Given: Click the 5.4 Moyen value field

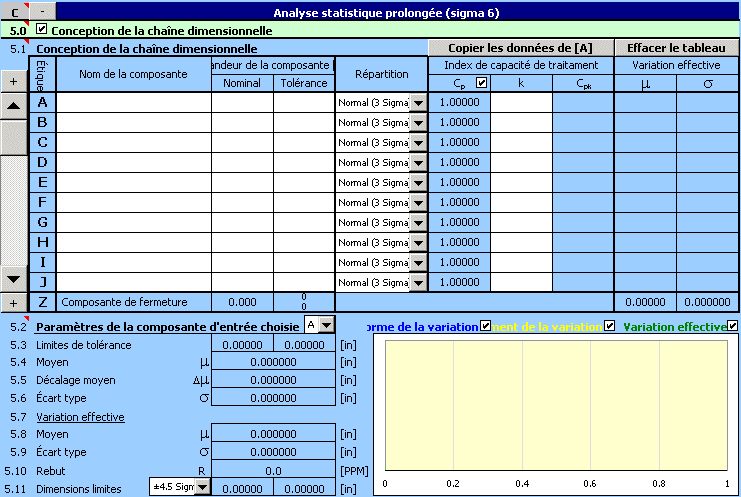Looking at the screenshot, I should [273, 362].
